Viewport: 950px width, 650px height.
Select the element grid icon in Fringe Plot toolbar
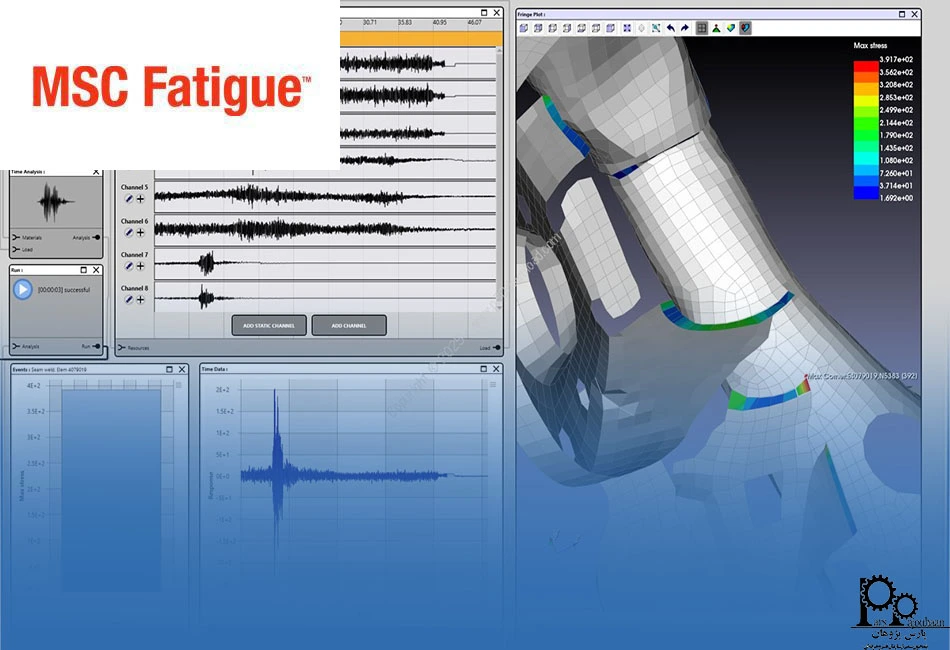[x=701, y=27]
